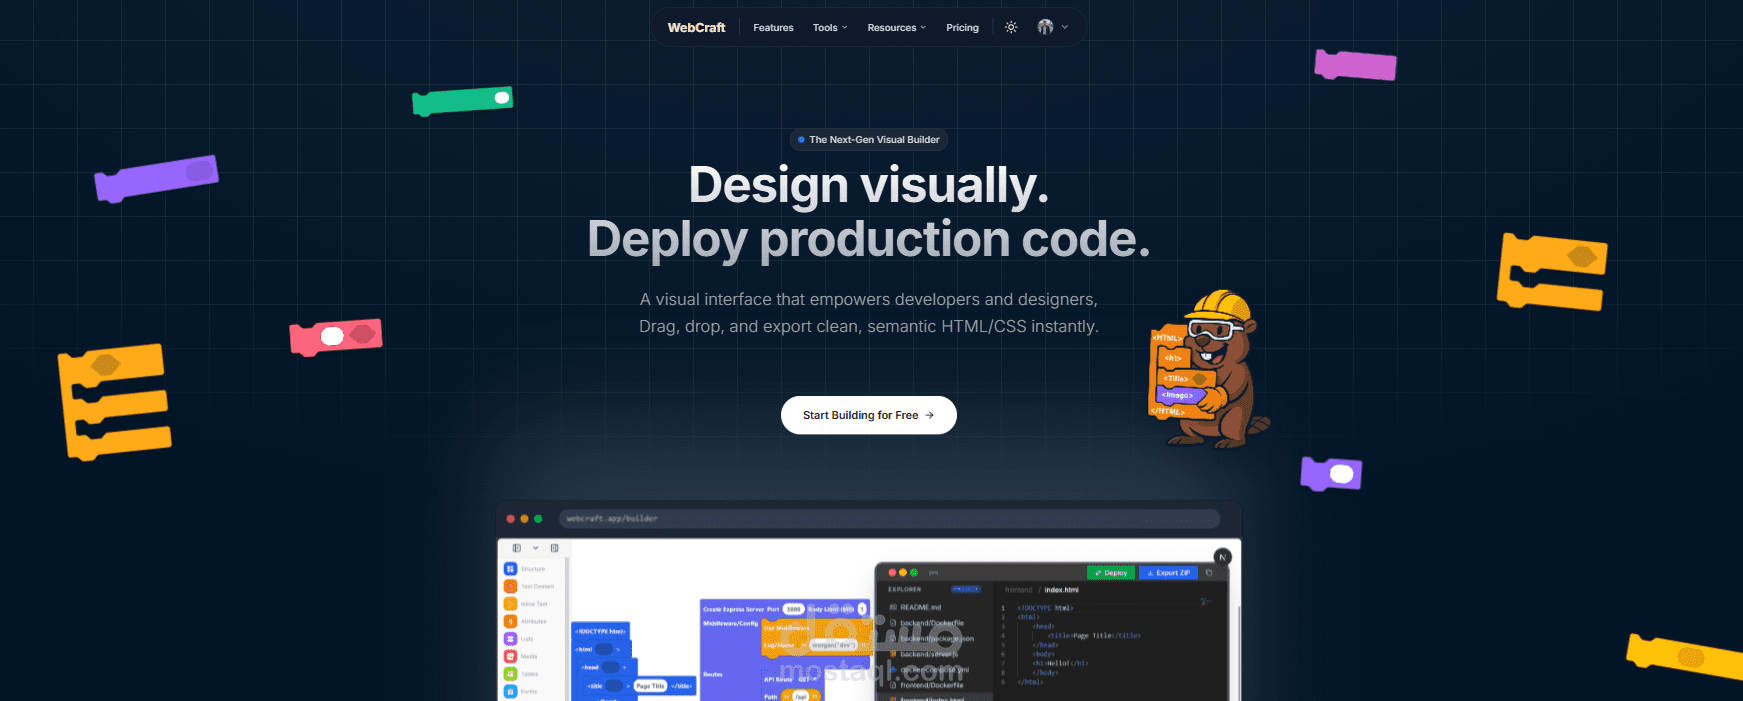This screenshot has height=701, width=1743.
Task: Open the Features page from the navbar
Action: 773,28
